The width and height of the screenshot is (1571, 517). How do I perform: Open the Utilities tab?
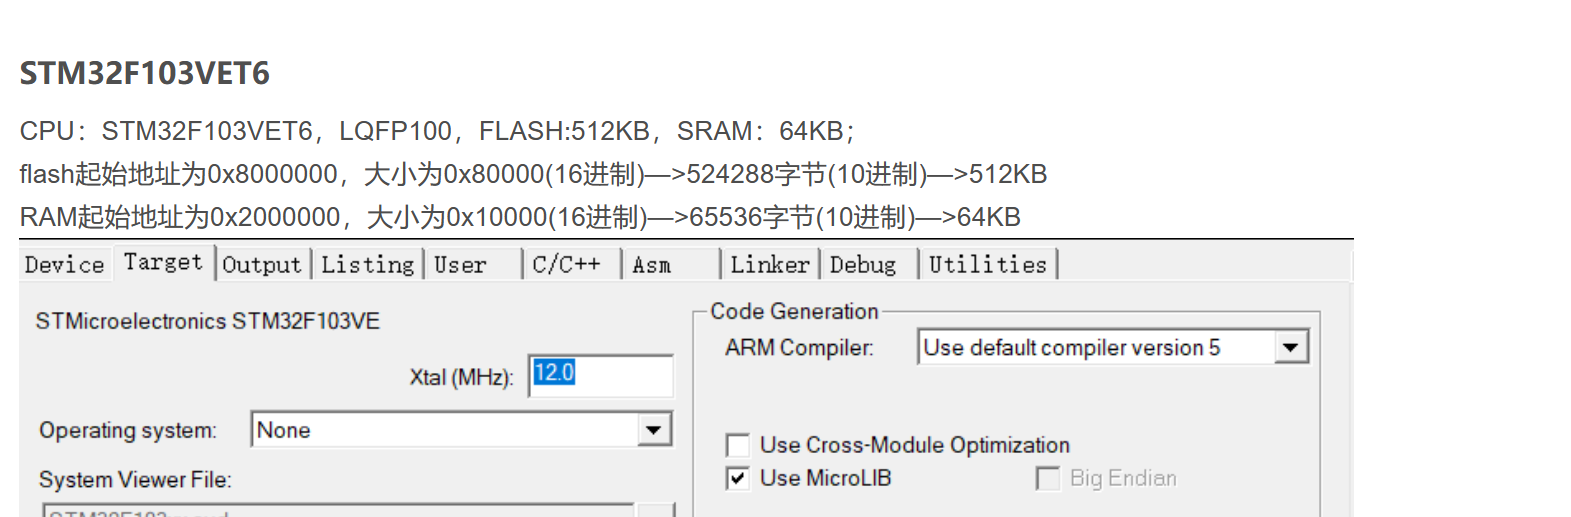click(987, 265)
